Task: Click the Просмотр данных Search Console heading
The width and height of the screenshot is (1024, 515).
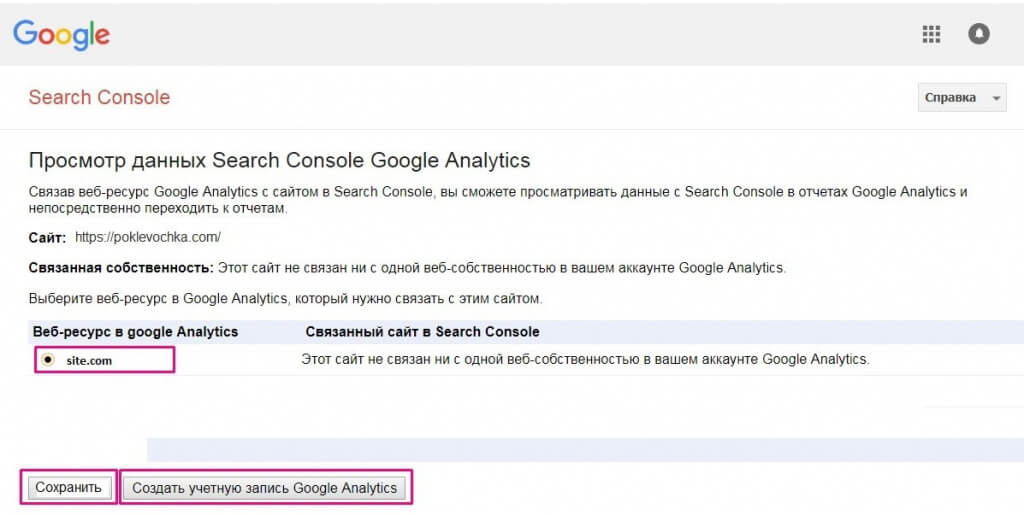Action: tap(279, 160)
